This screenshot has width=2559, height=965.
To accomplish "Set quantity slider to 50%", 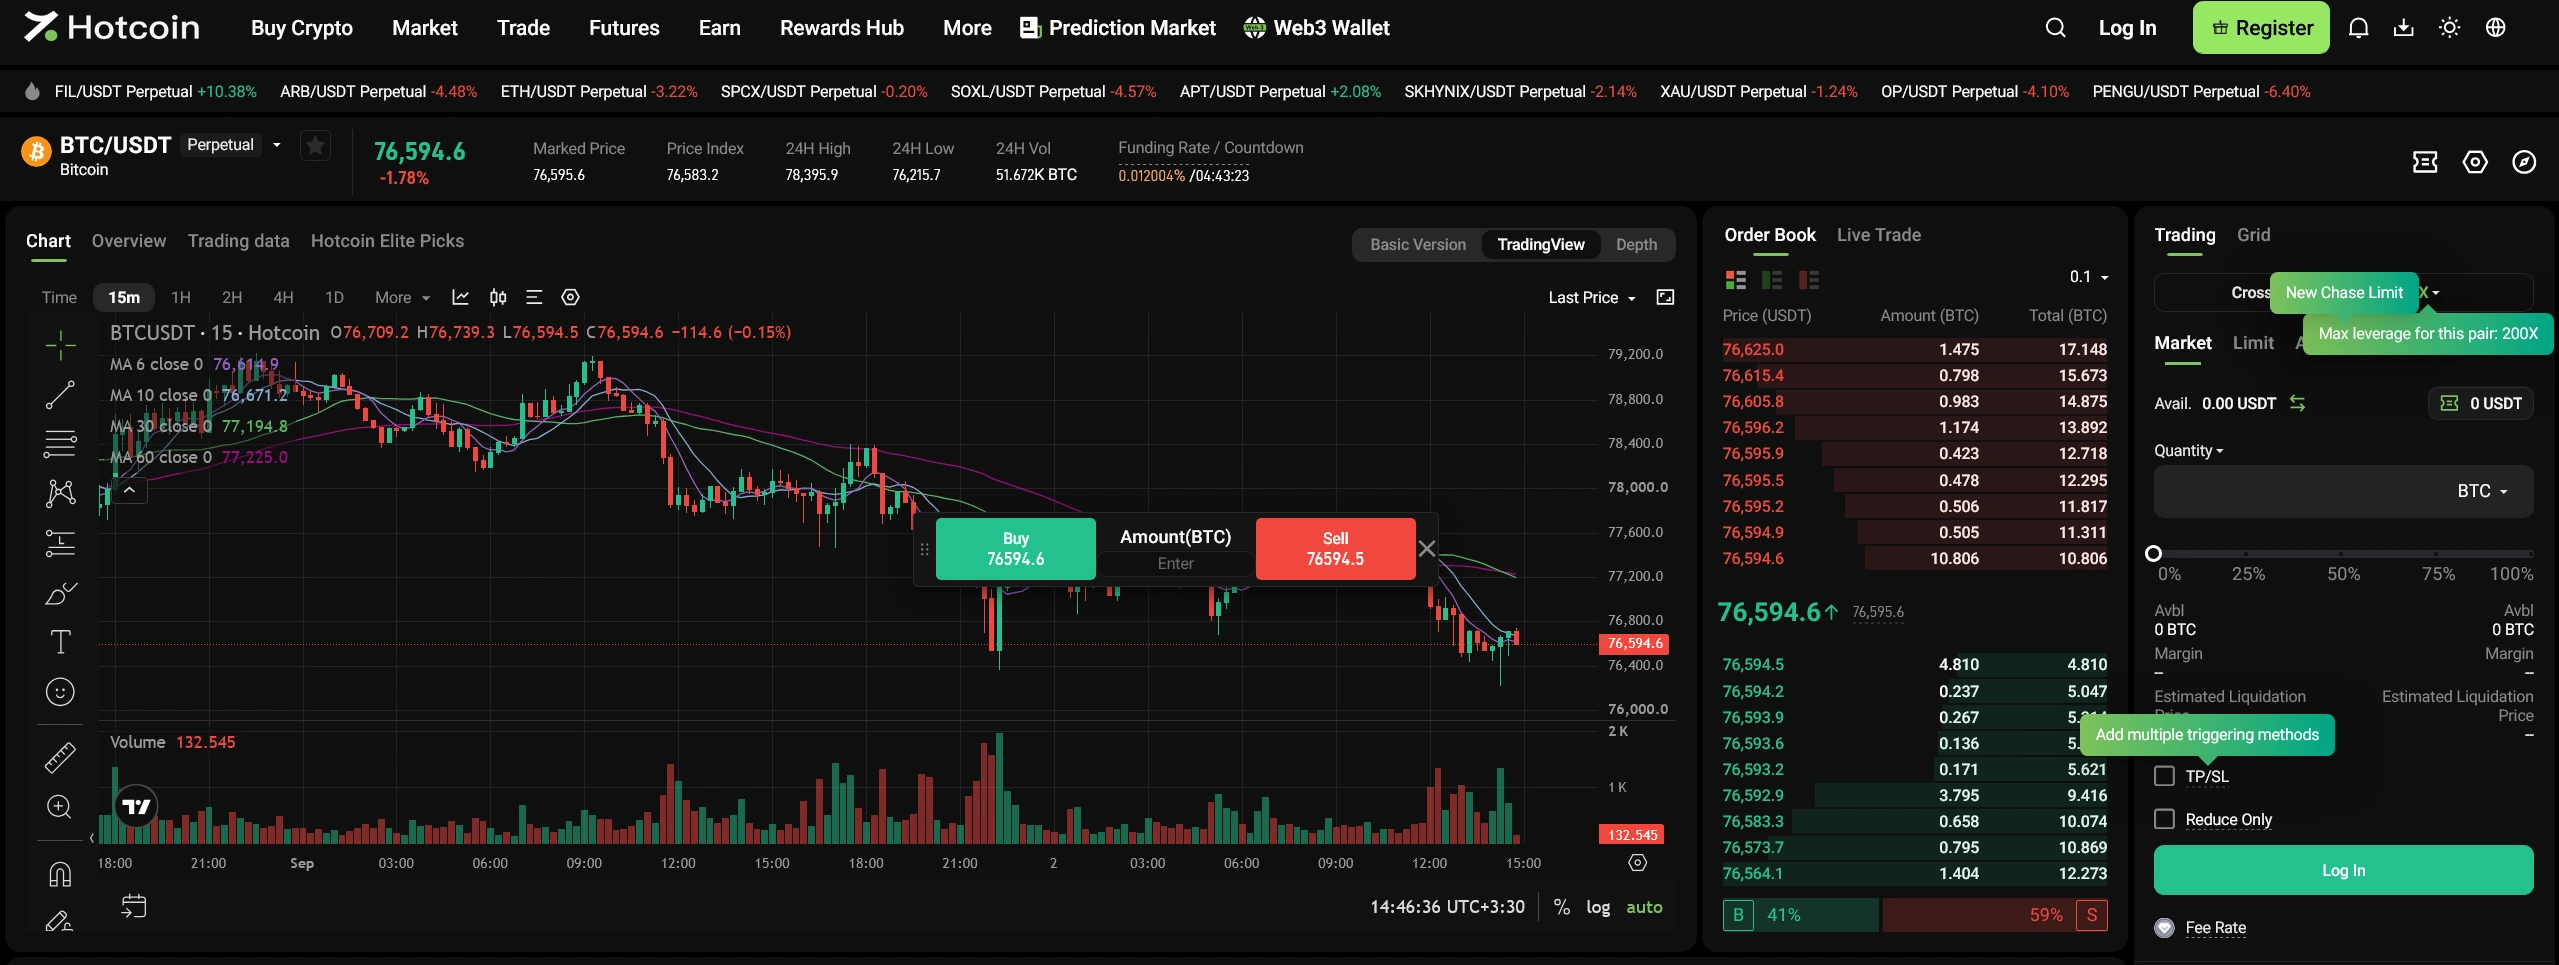I will coord(2342,553).
